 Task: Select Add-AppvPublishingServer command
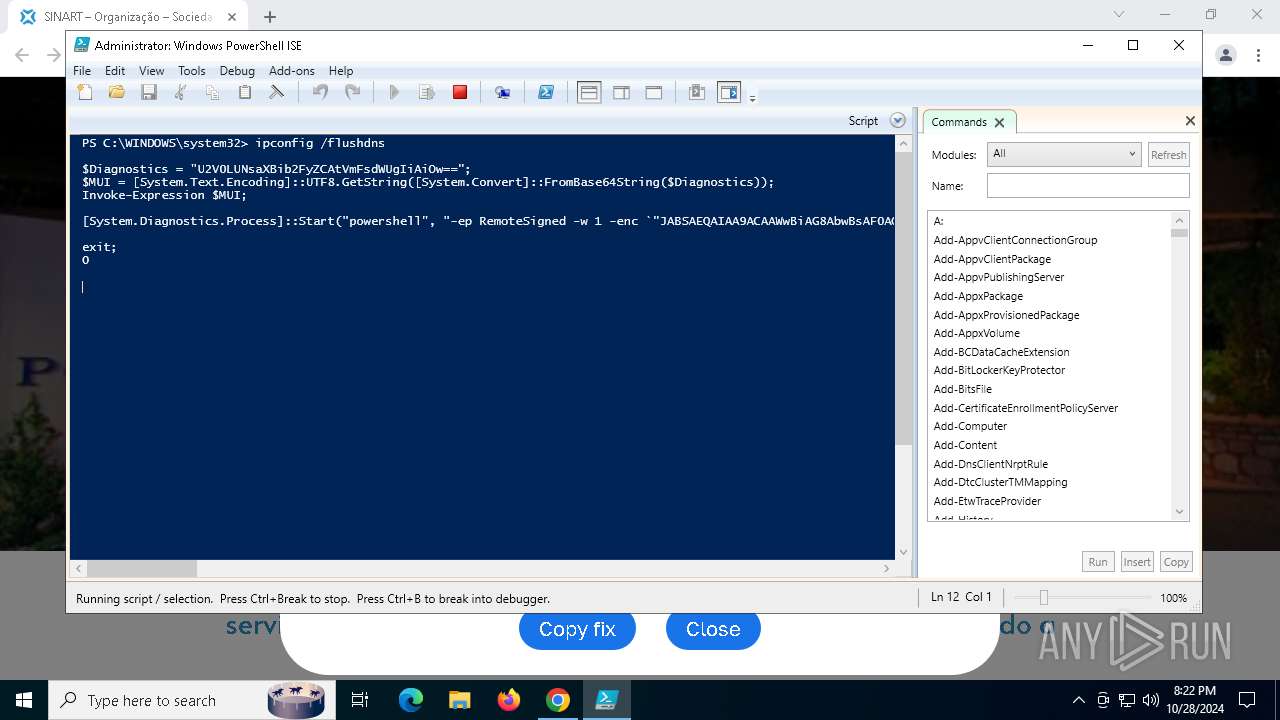(x=998, y=277)
